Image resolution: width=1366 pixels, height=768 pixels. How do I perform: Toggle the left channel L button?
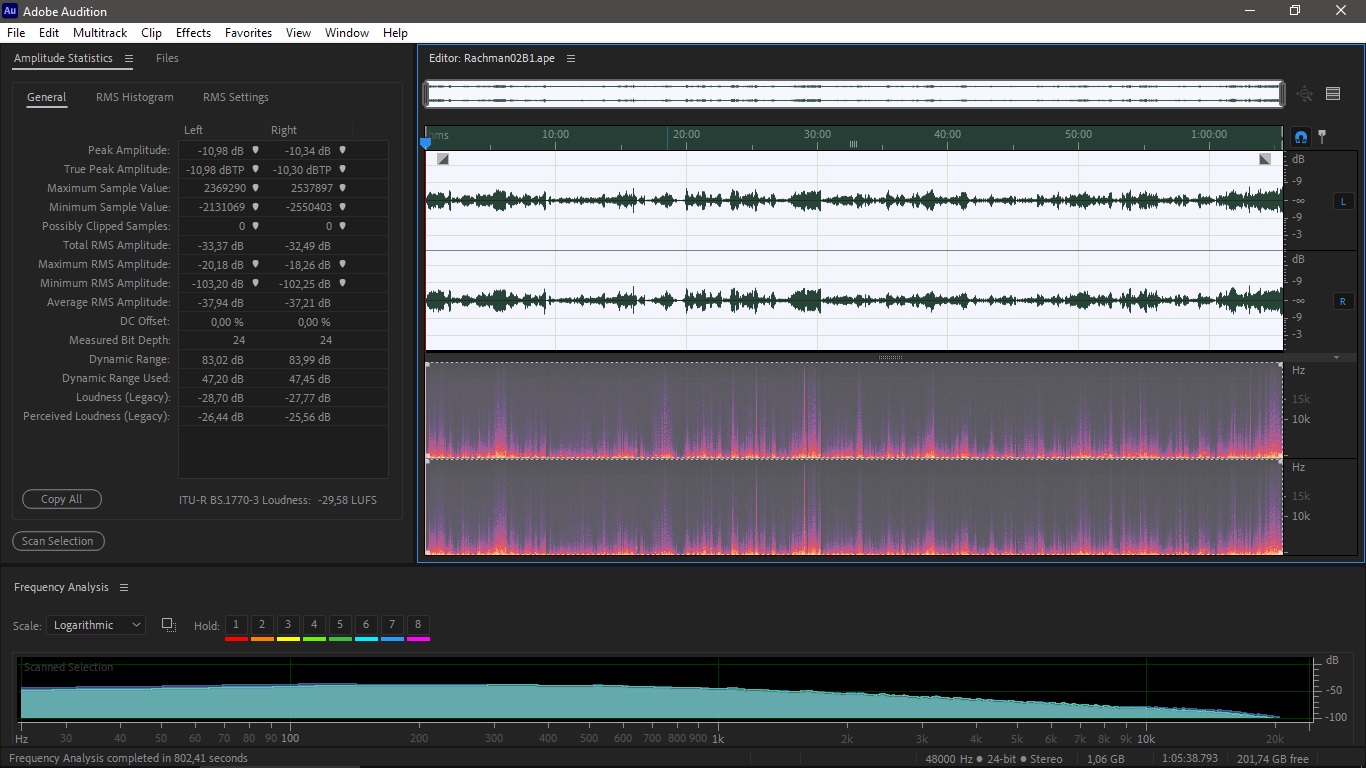pyautogui.click(x=1342, y=201)
